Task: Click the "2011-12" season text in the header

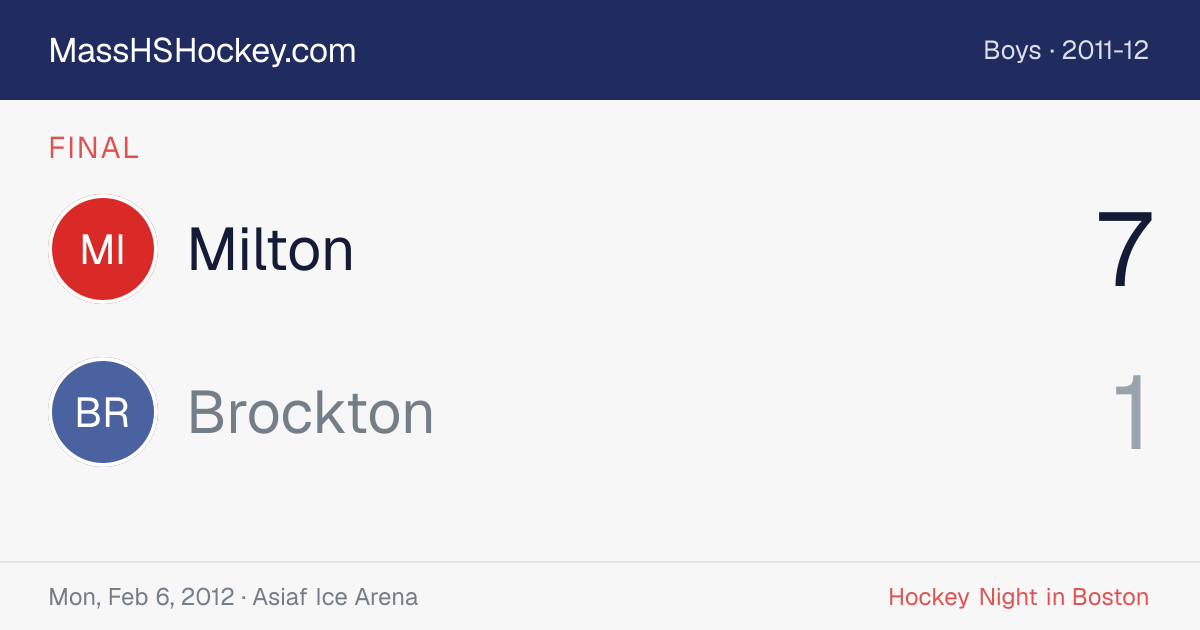Action: pos(1105,50)
